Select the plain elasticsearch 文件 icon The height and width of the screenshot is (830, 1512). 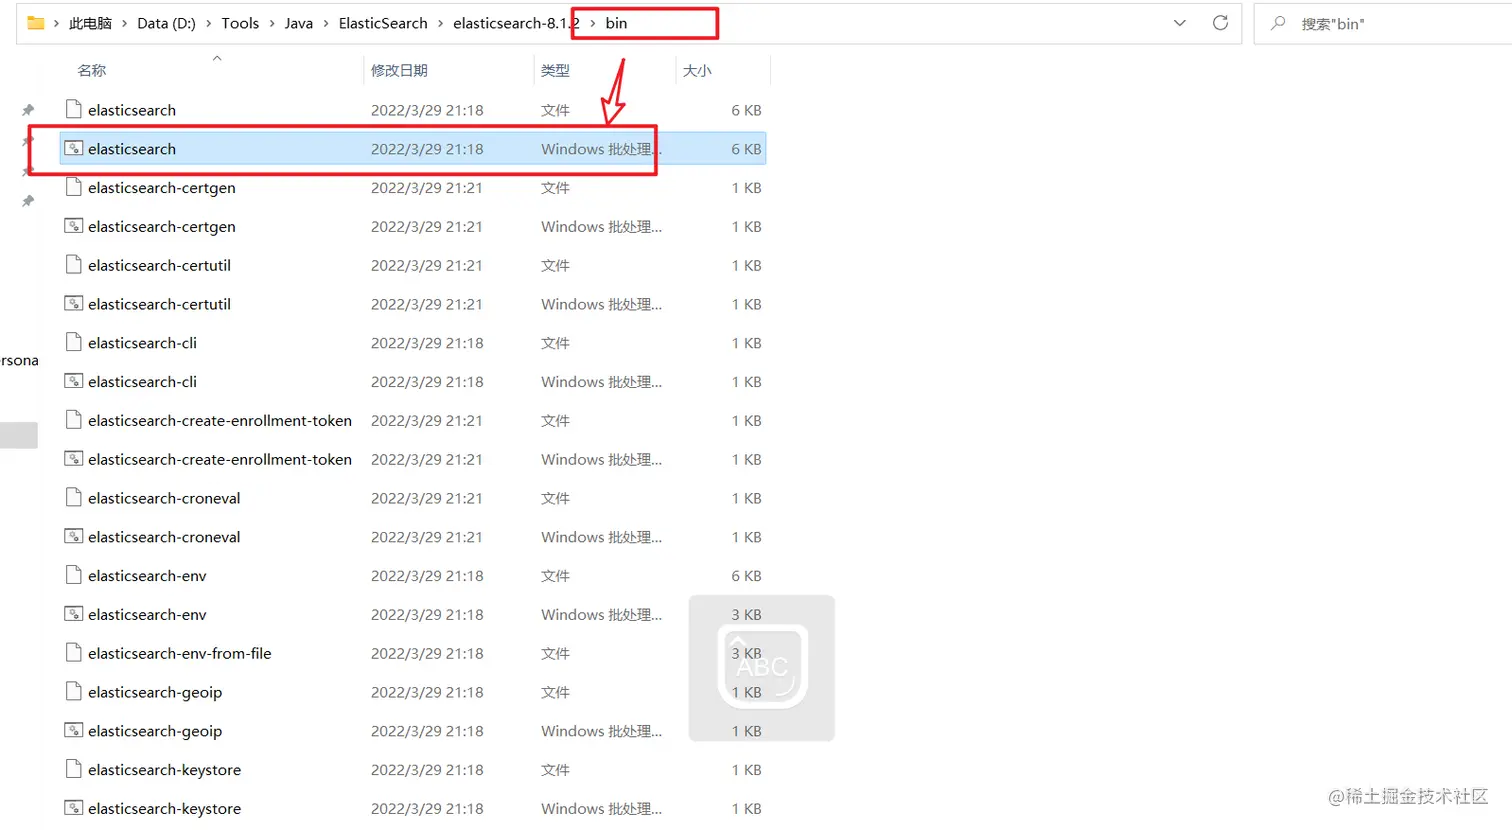click(x=73, y=110)
